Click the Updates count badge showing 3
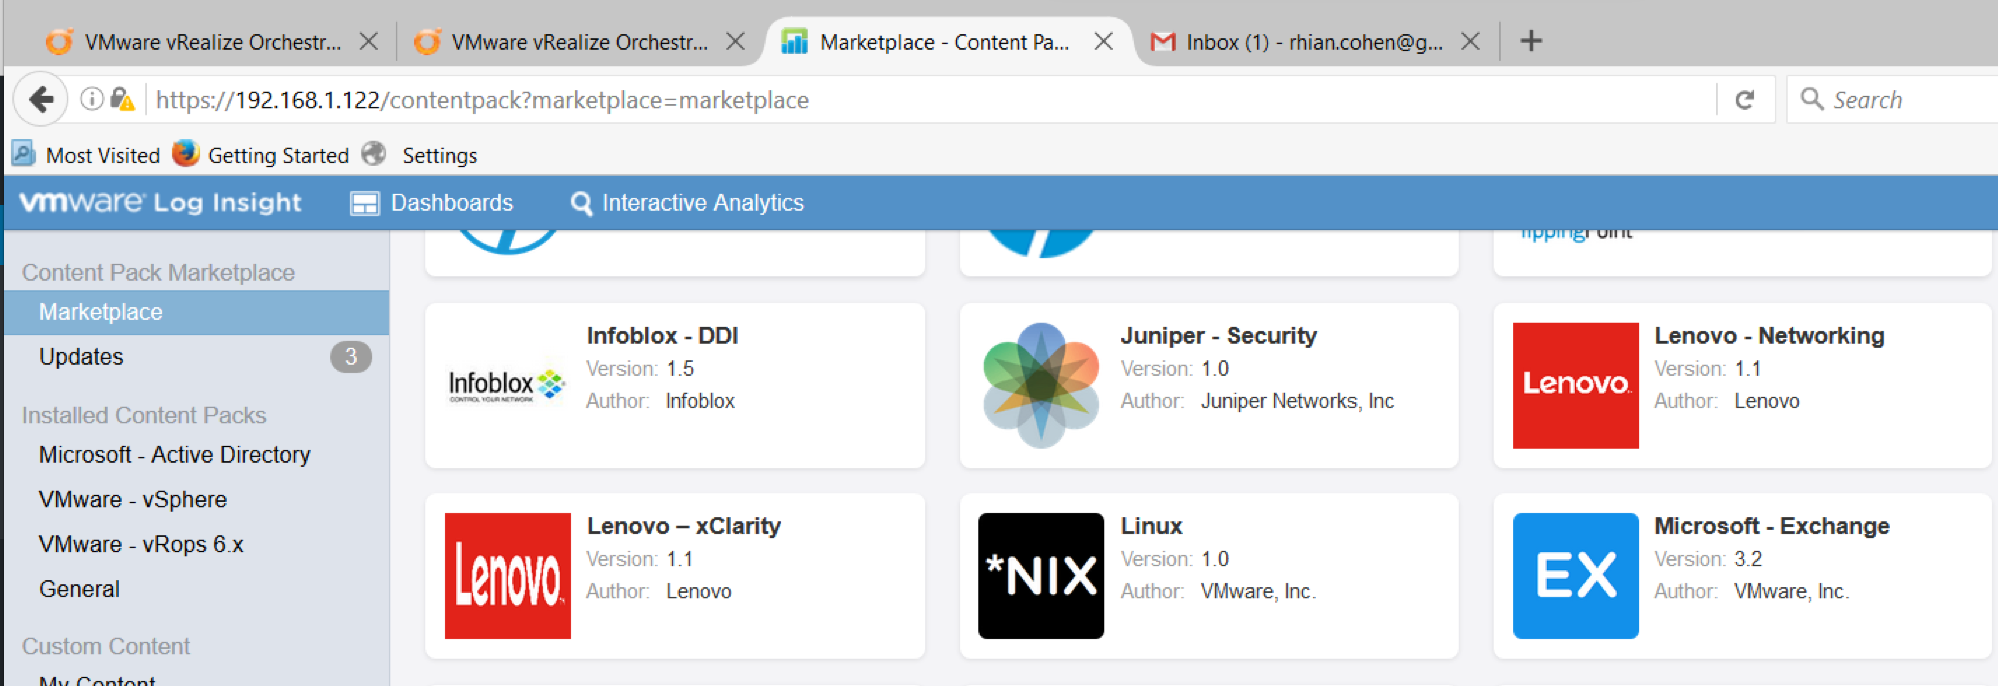Image resolution: width=1998 pixels, height=686 pixels. (x=351, y=357)
